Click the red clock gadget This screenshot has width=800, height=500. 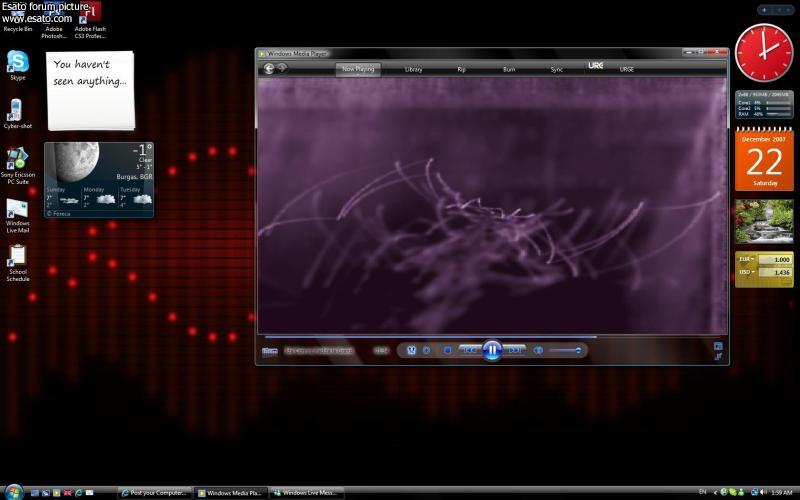pyautogui.click(x=764, y=53)
